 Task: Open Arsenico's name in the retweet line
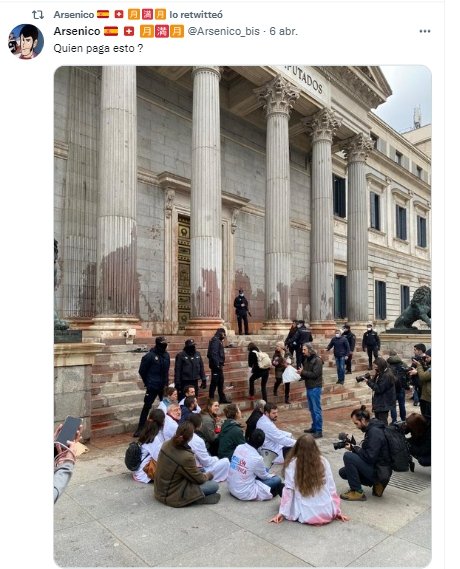click(74, 15)
